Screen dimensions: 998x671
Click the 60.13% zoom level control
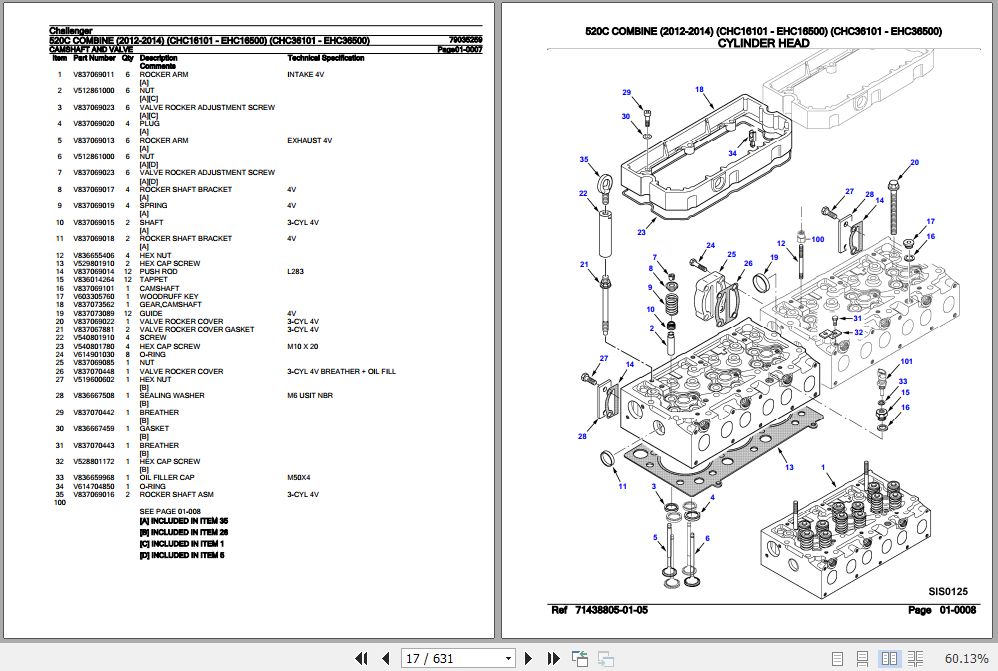pyautogui.click(x=966, y=658)
